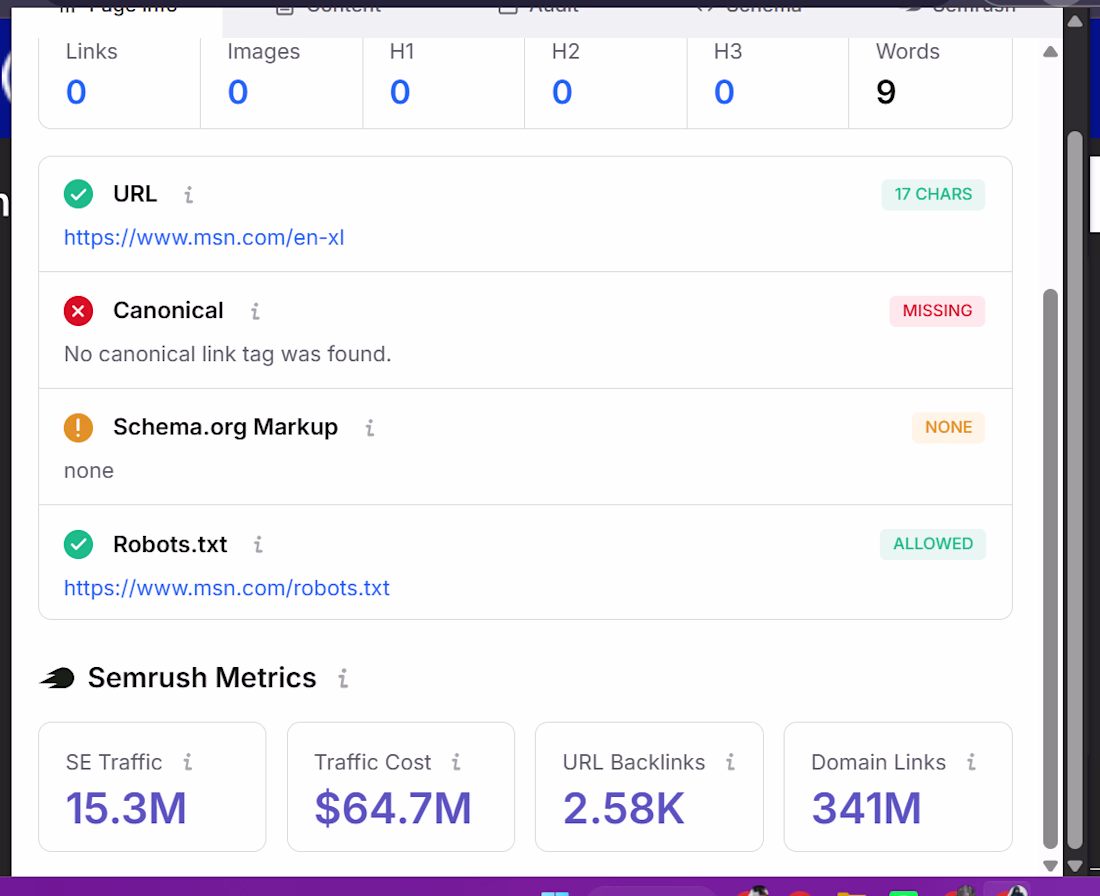Click the 17 CHARS badge
Viewport: 1100px width, 896px height.
pos(933,194)
